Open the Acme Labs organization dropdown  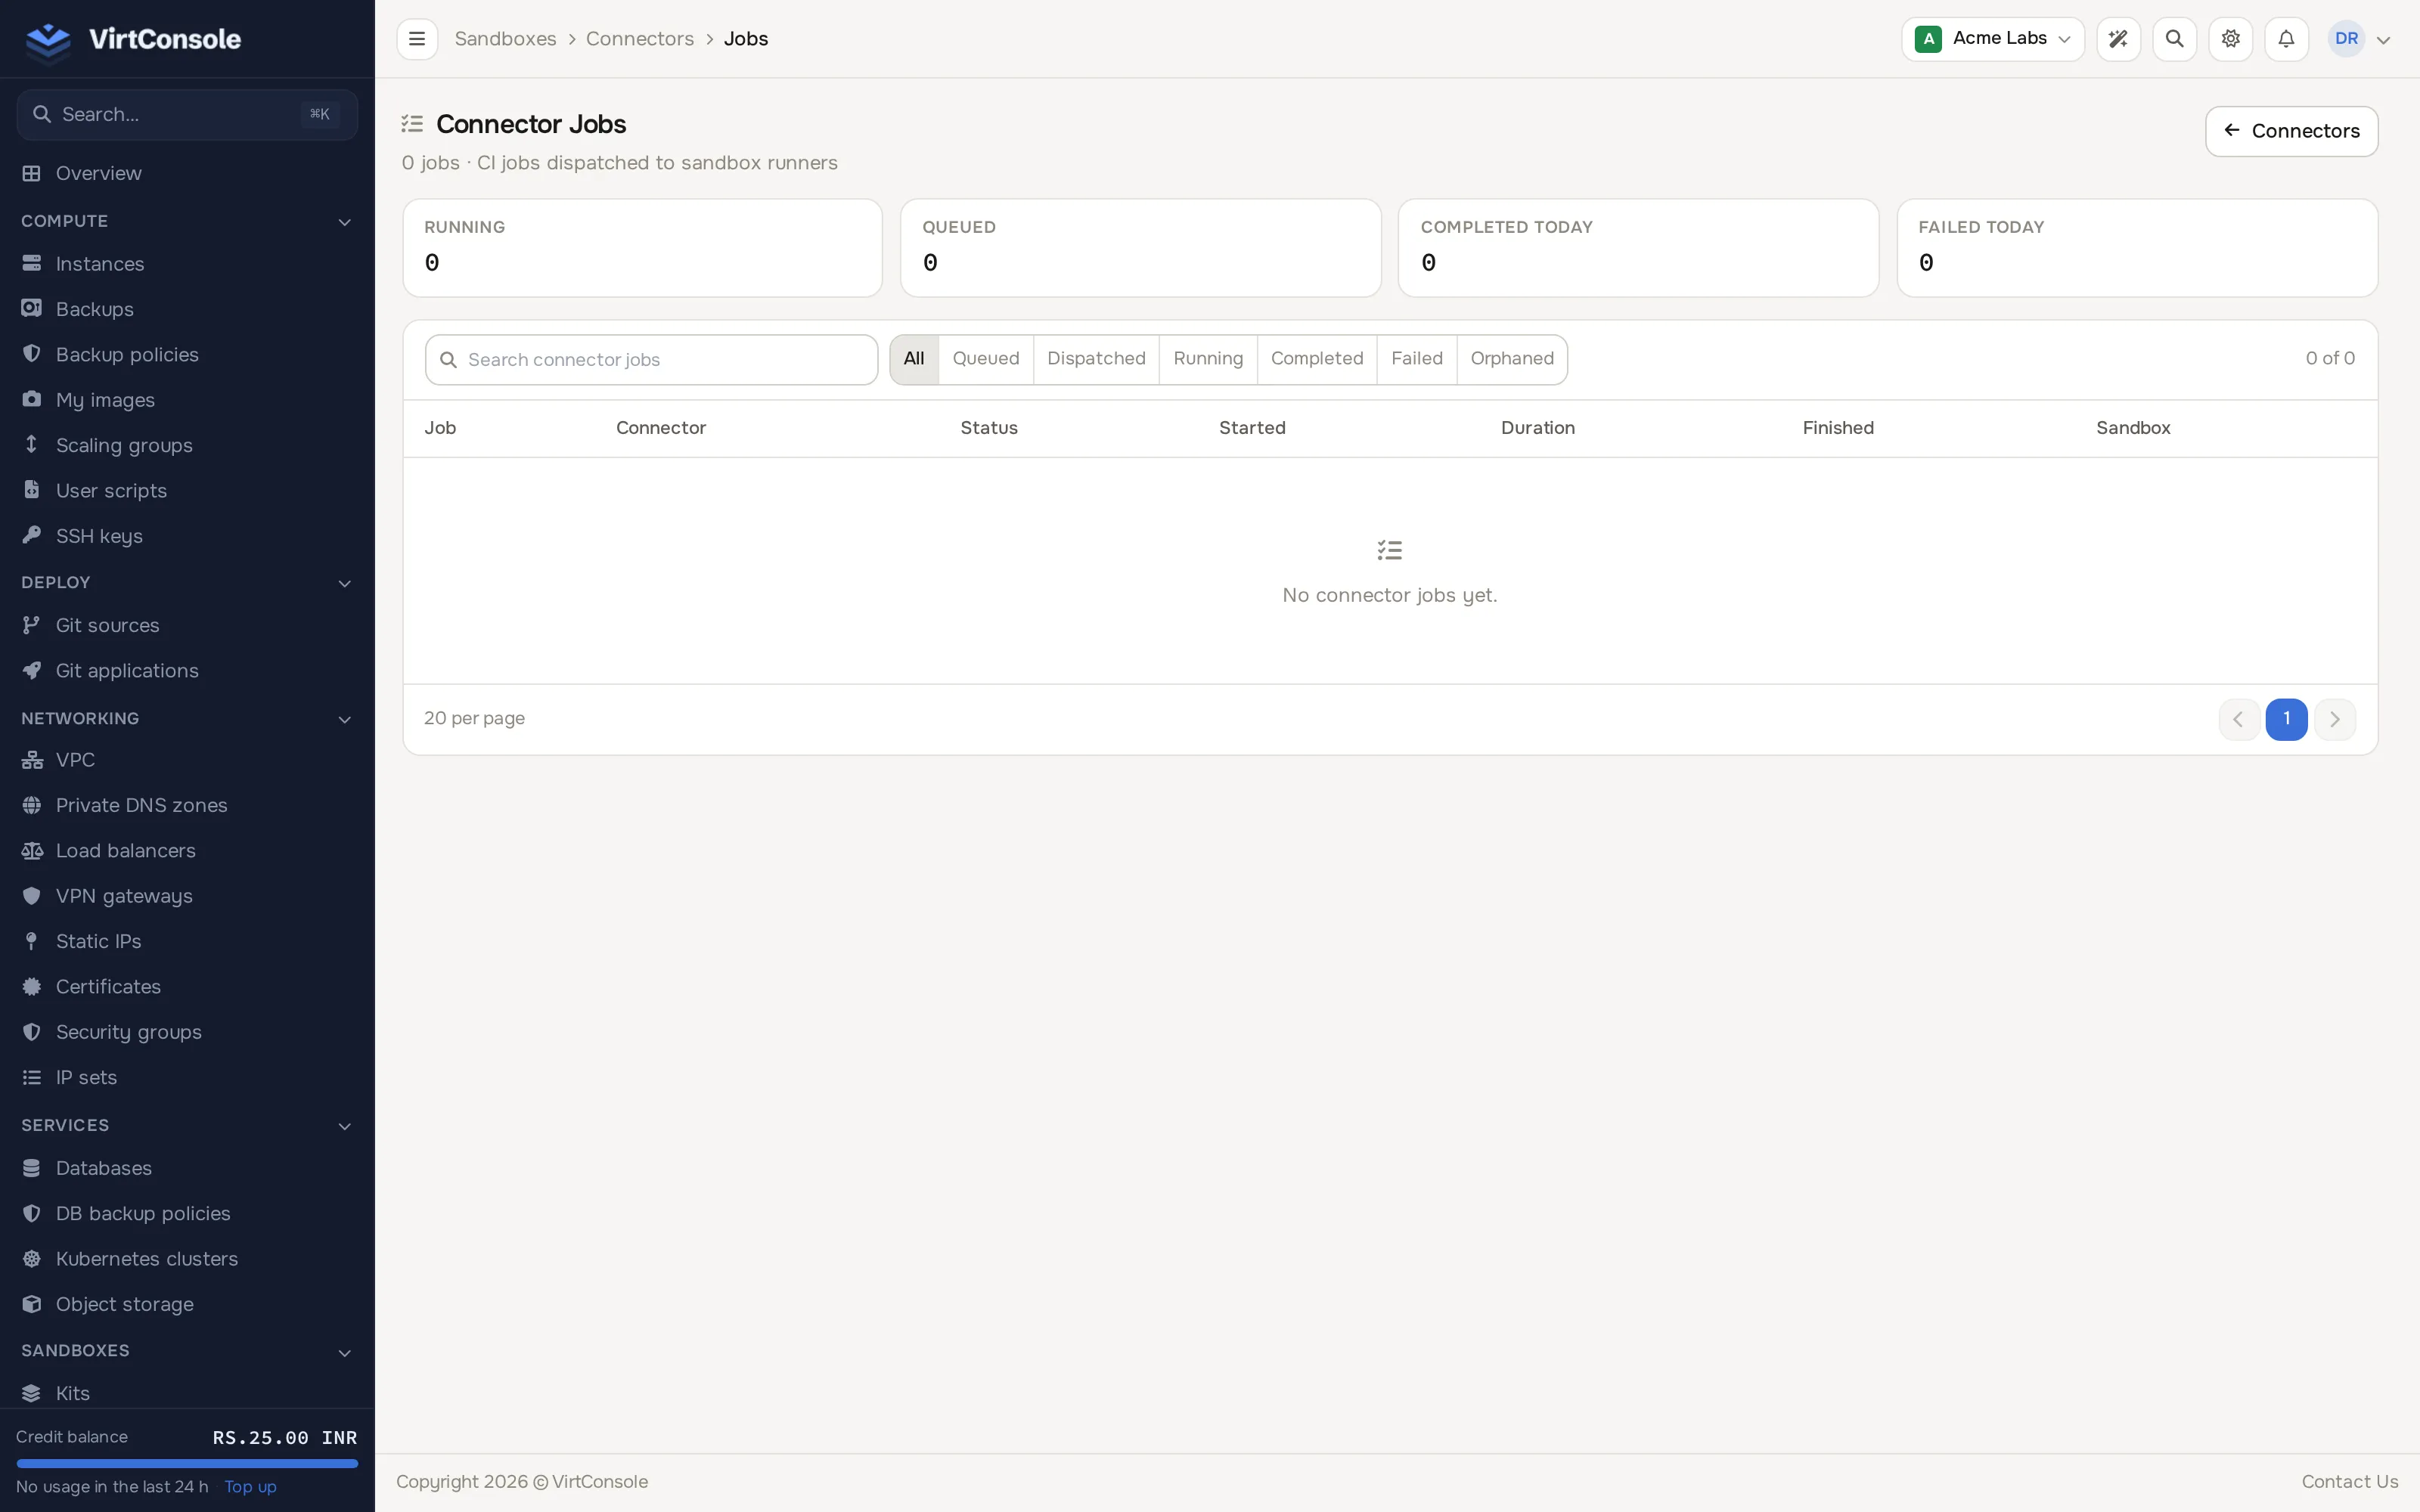1992,39
